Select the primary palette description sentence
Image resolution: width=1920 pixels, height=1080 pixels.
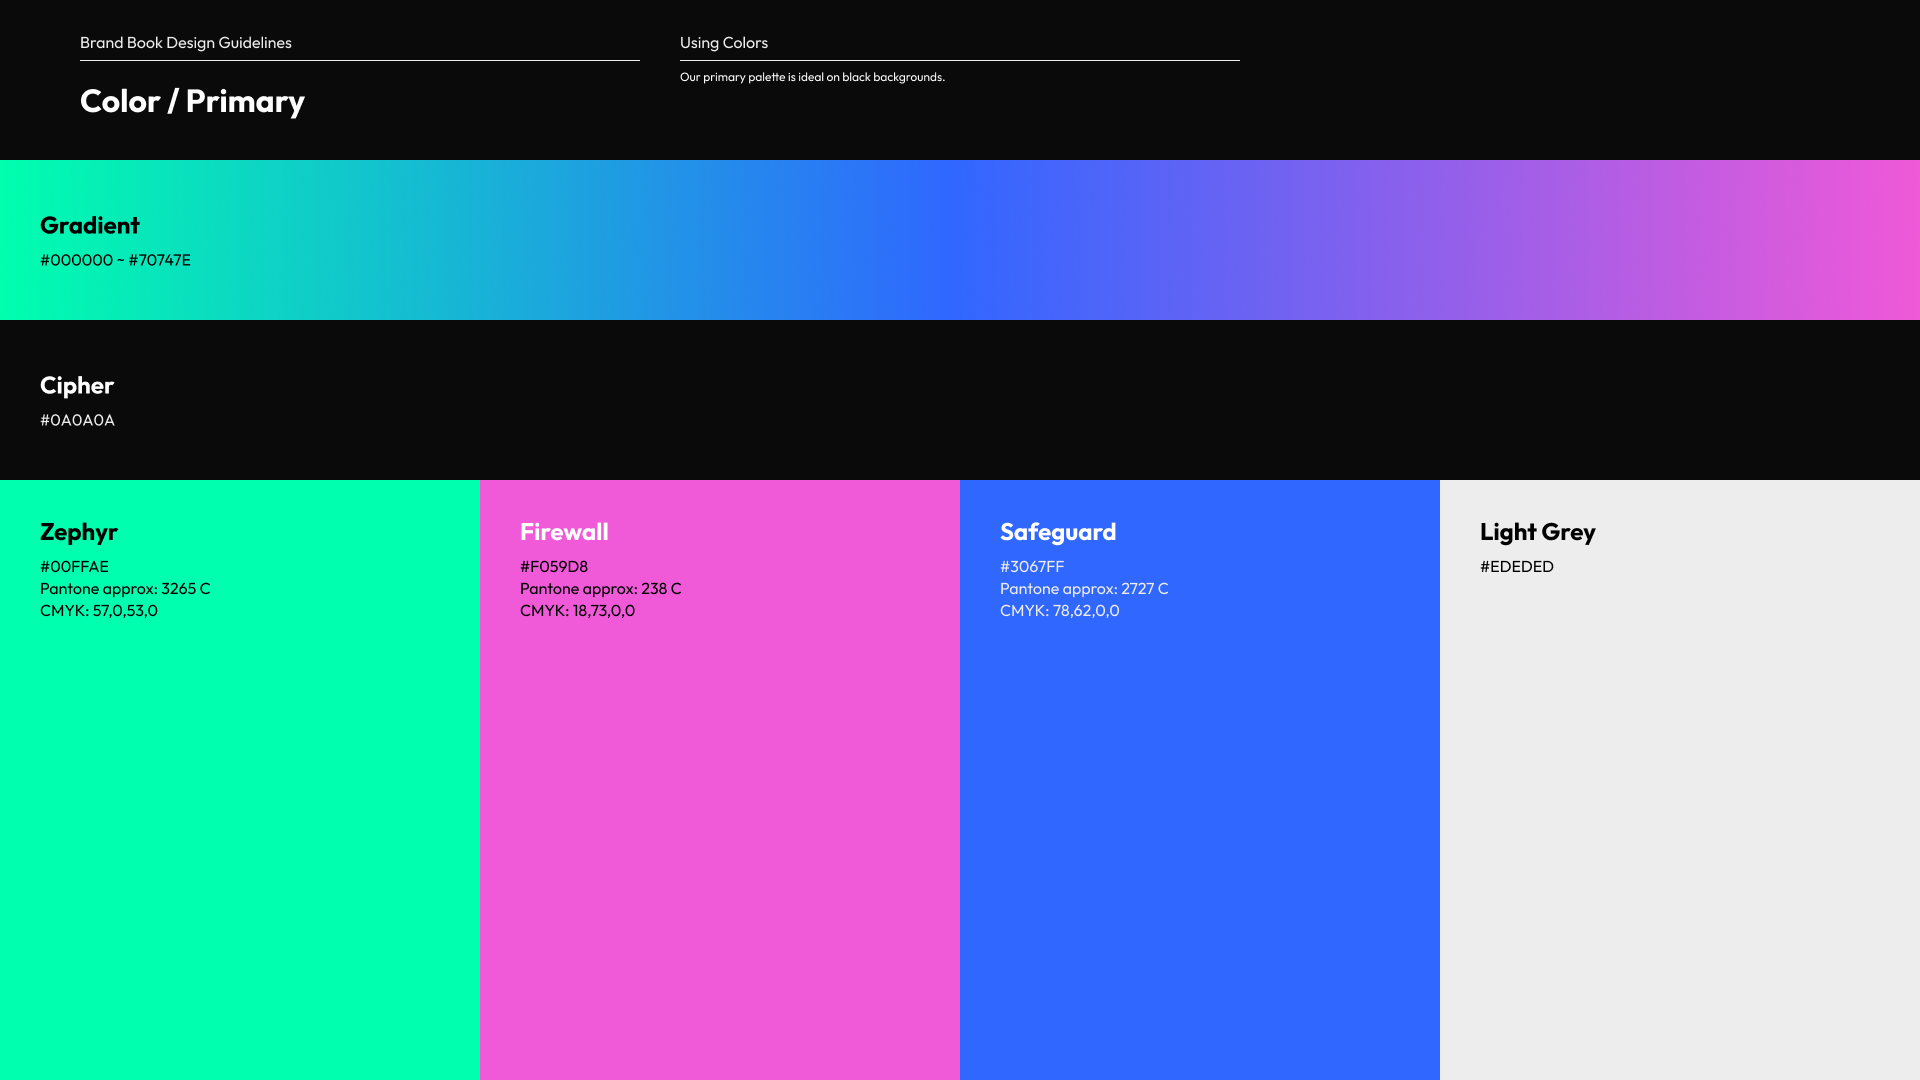[x=812, y=77]
